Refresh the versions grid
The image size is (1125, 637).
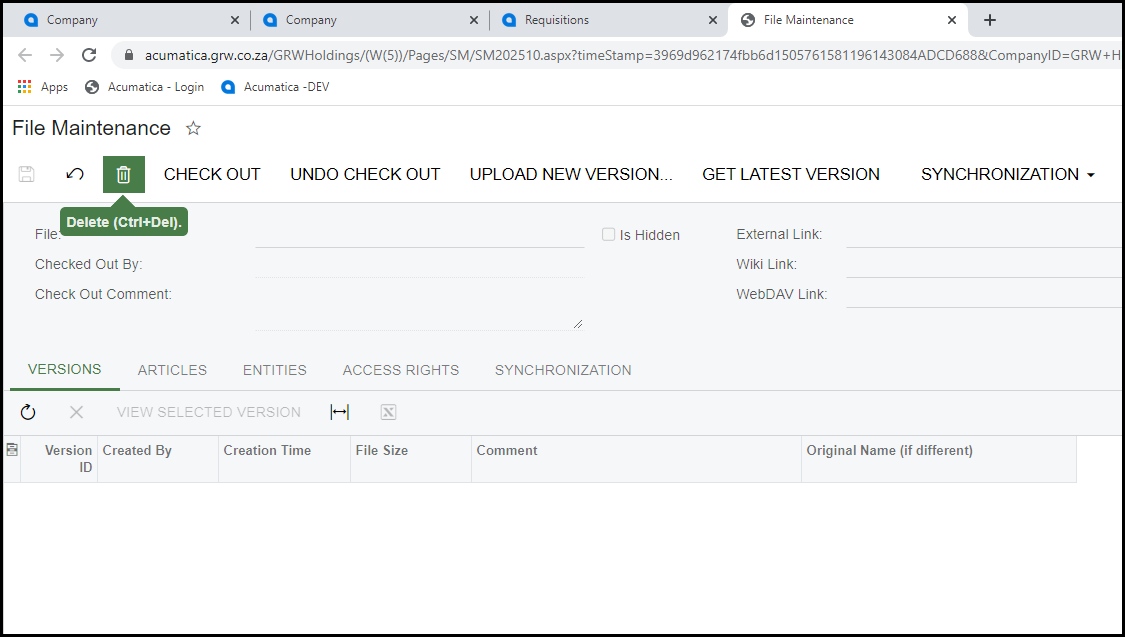point(28,412)
